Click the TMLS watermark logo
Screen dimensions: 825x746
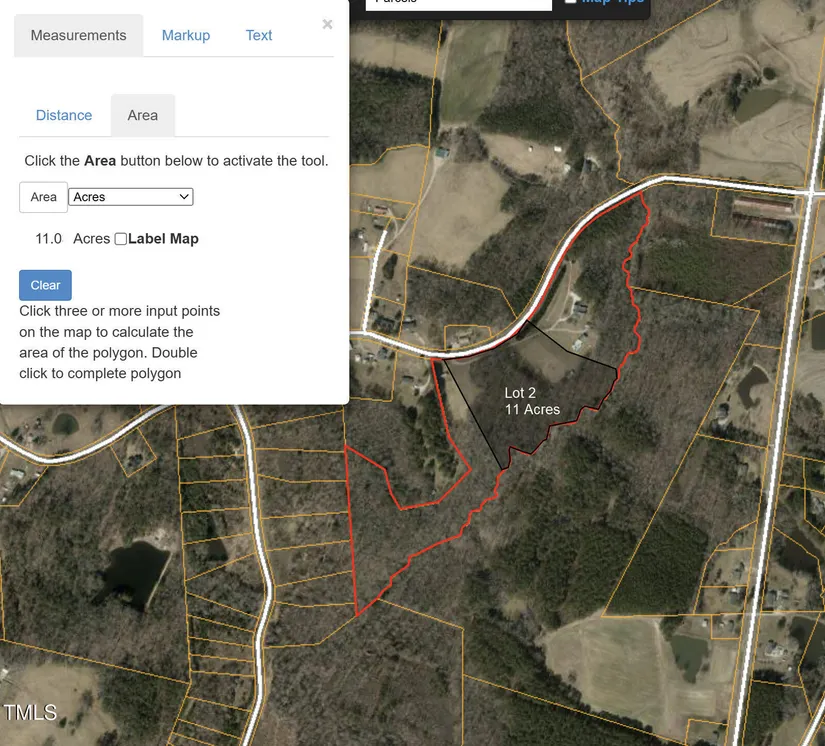point(30,712)
